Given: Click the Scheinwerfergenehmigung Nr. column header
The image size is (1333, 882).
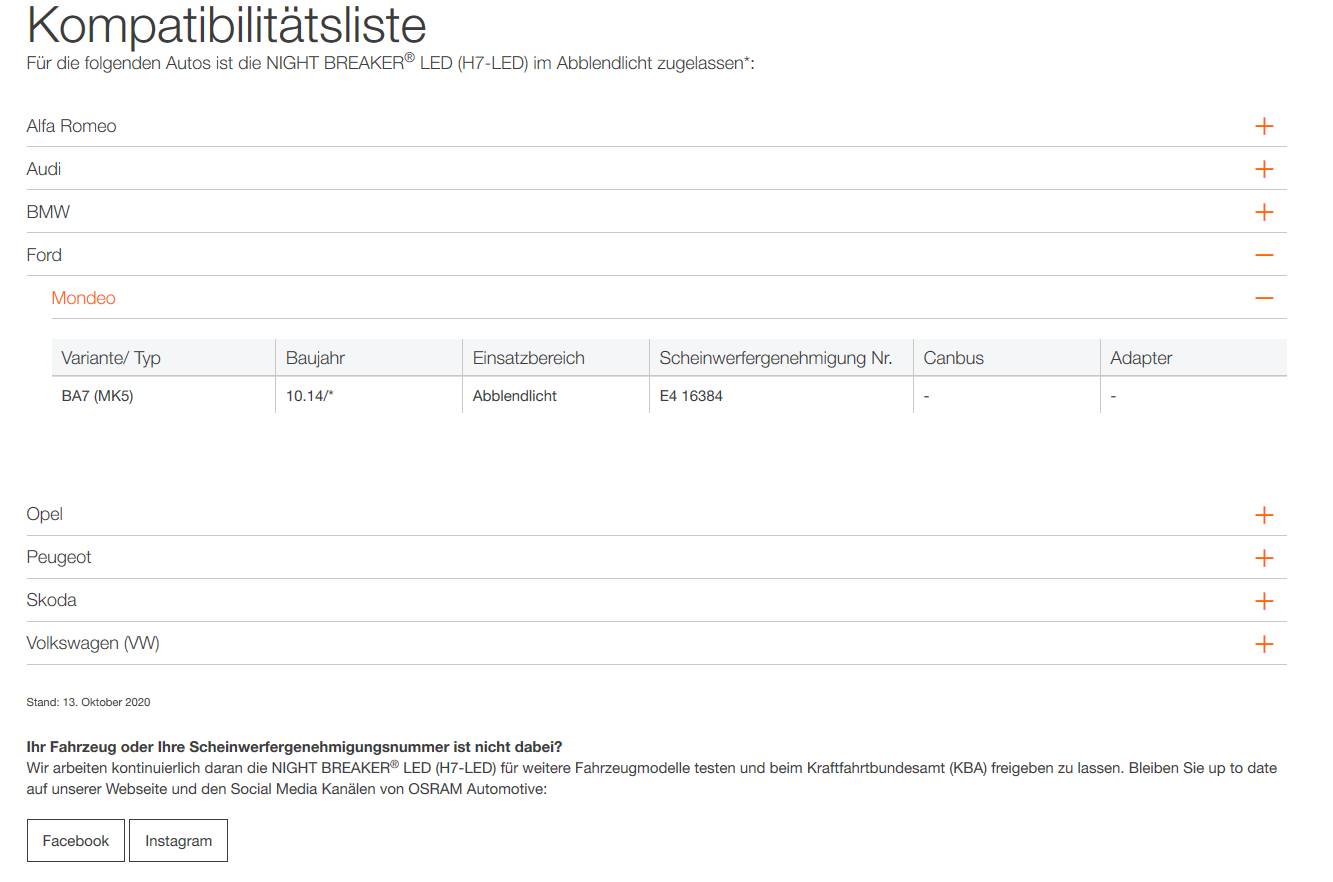Looking at the screenshot, I should pos(775,358).
